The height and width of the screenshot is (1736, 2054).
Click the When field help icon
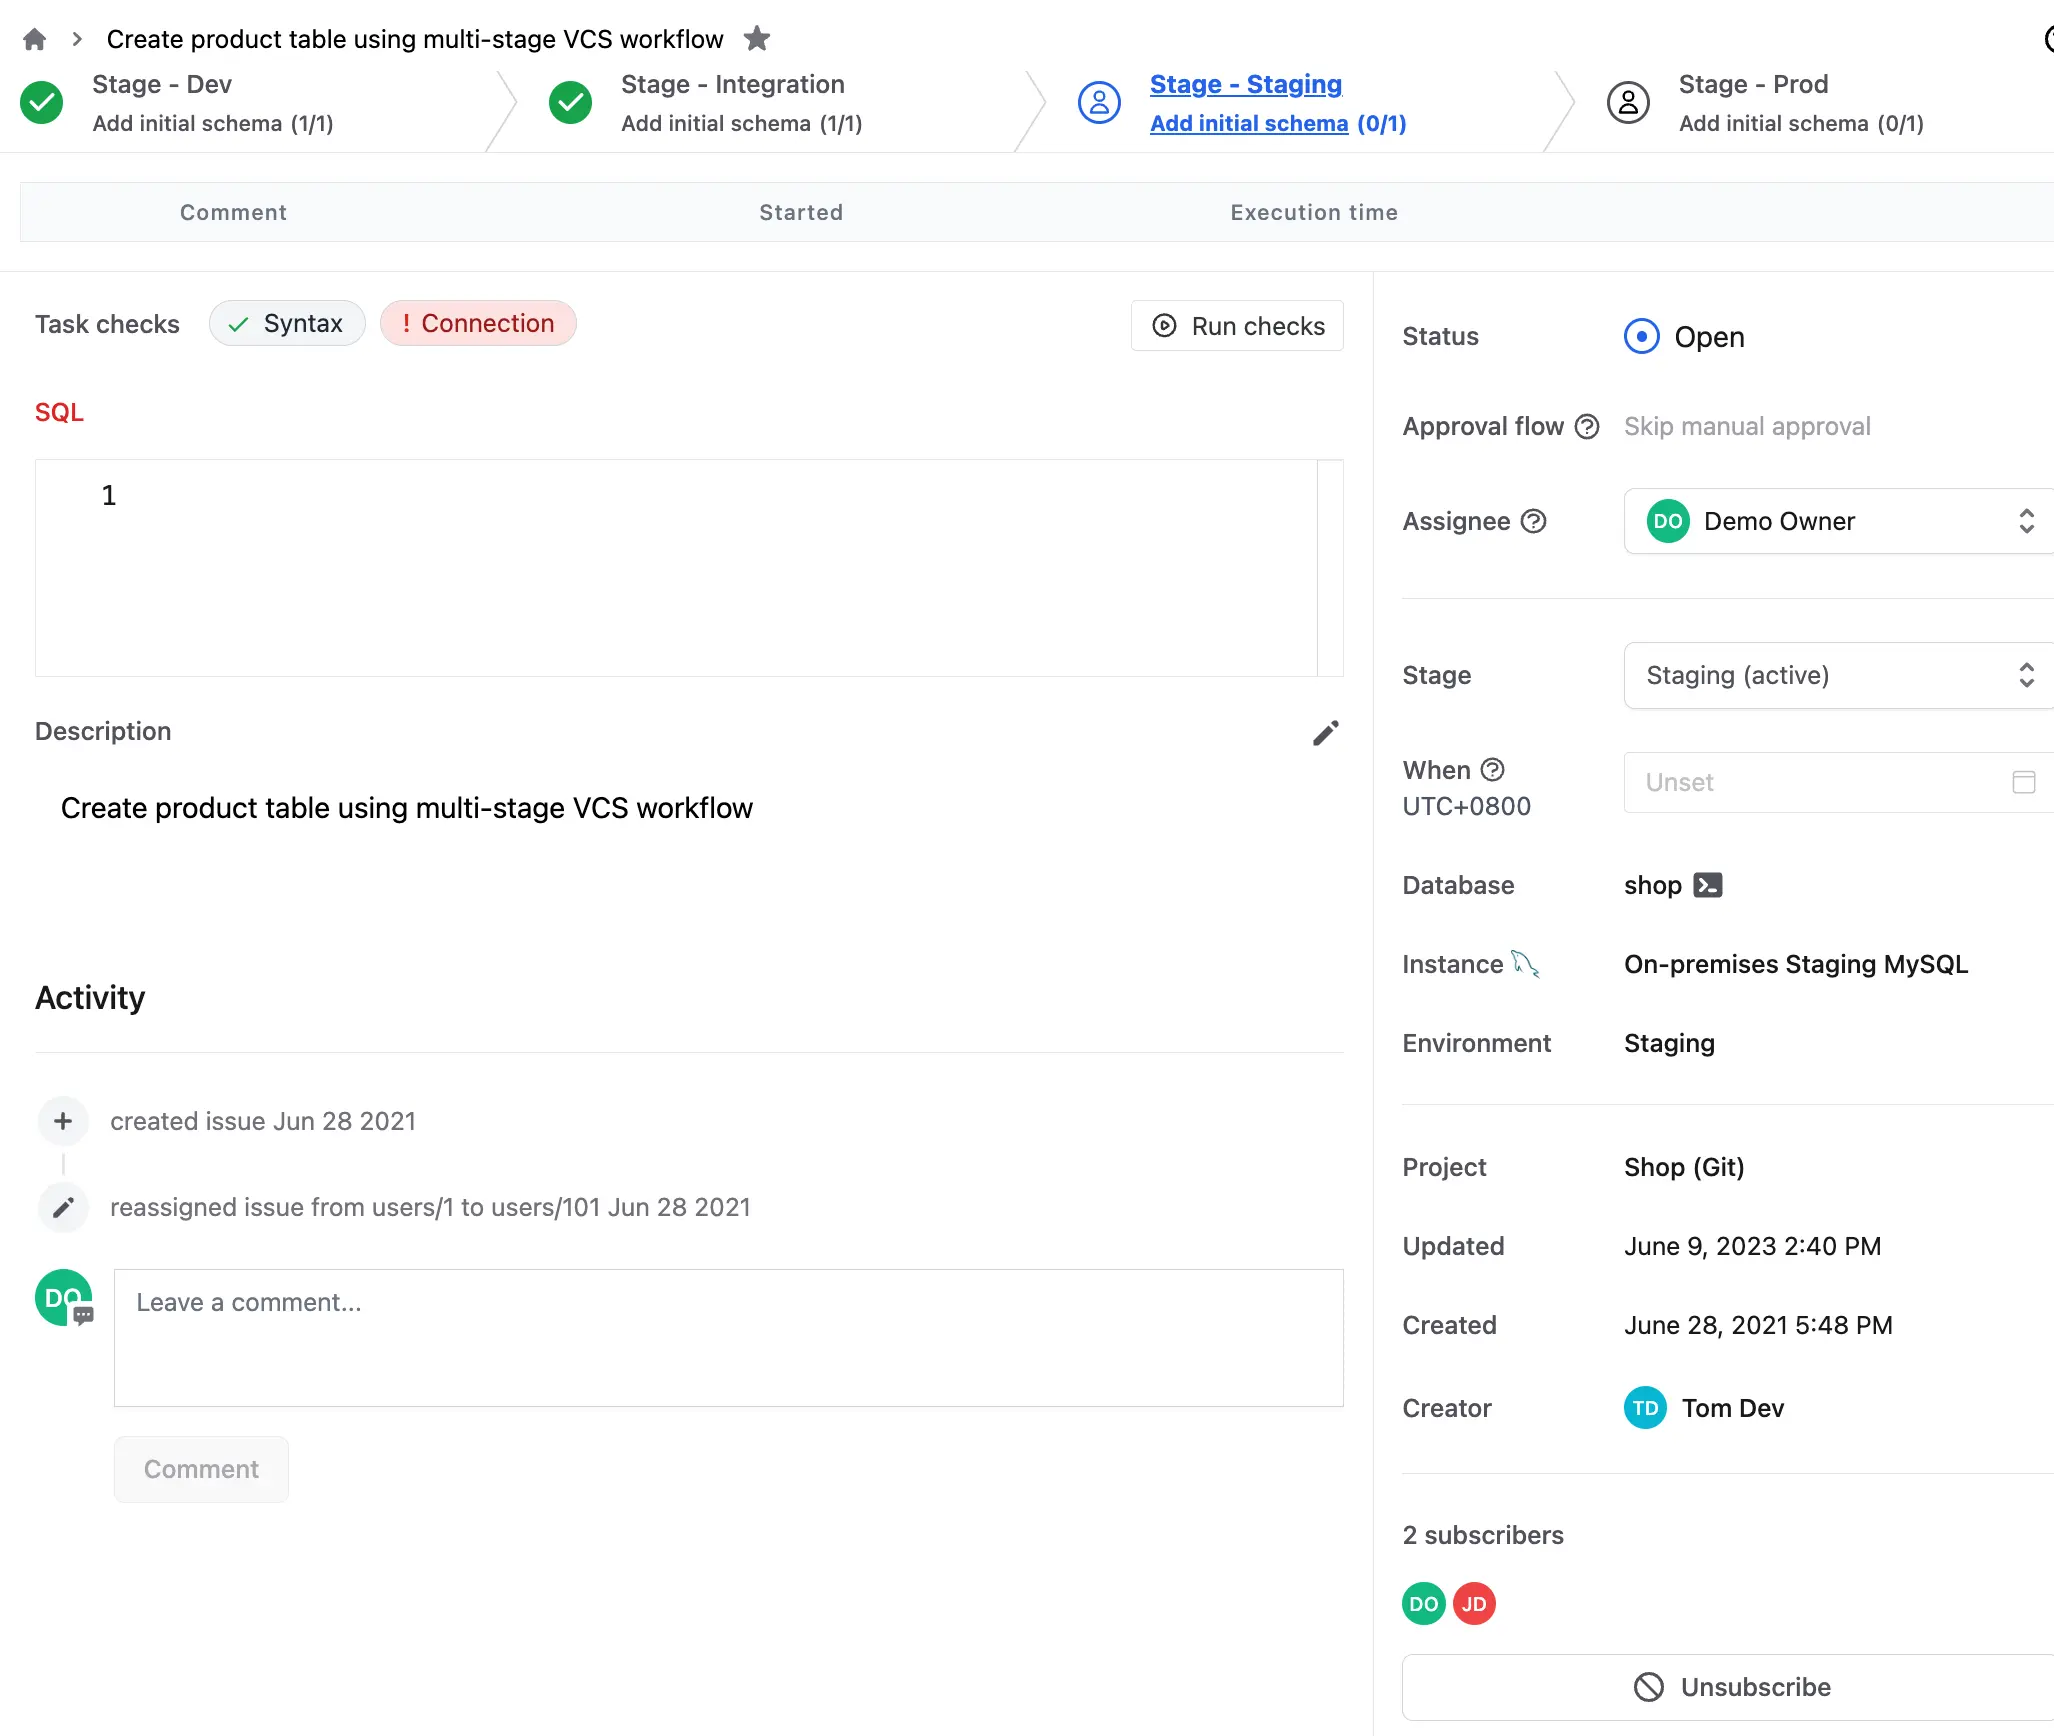1492,769
